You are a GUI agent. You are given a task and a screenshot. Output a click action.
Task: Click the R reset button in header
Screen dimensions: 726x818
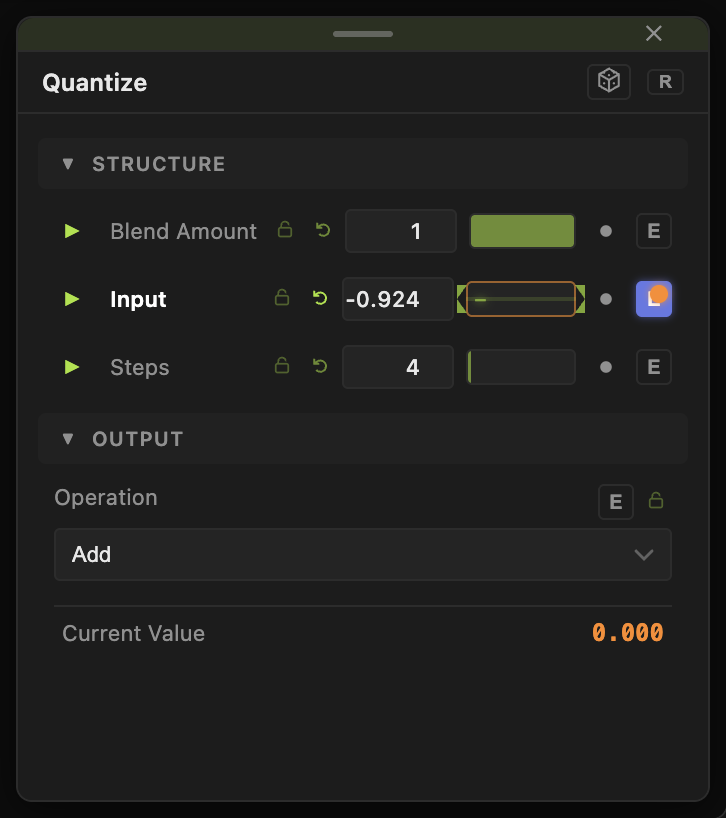[665, 82]
